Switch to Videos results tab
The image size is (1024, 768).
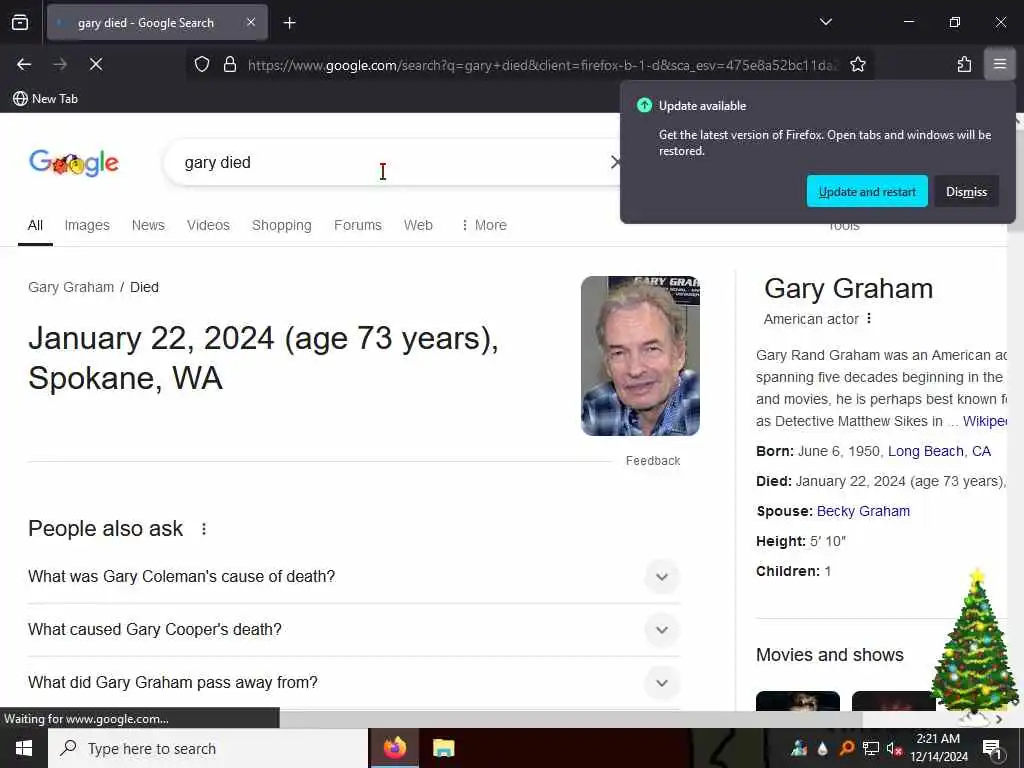[208, 225]
